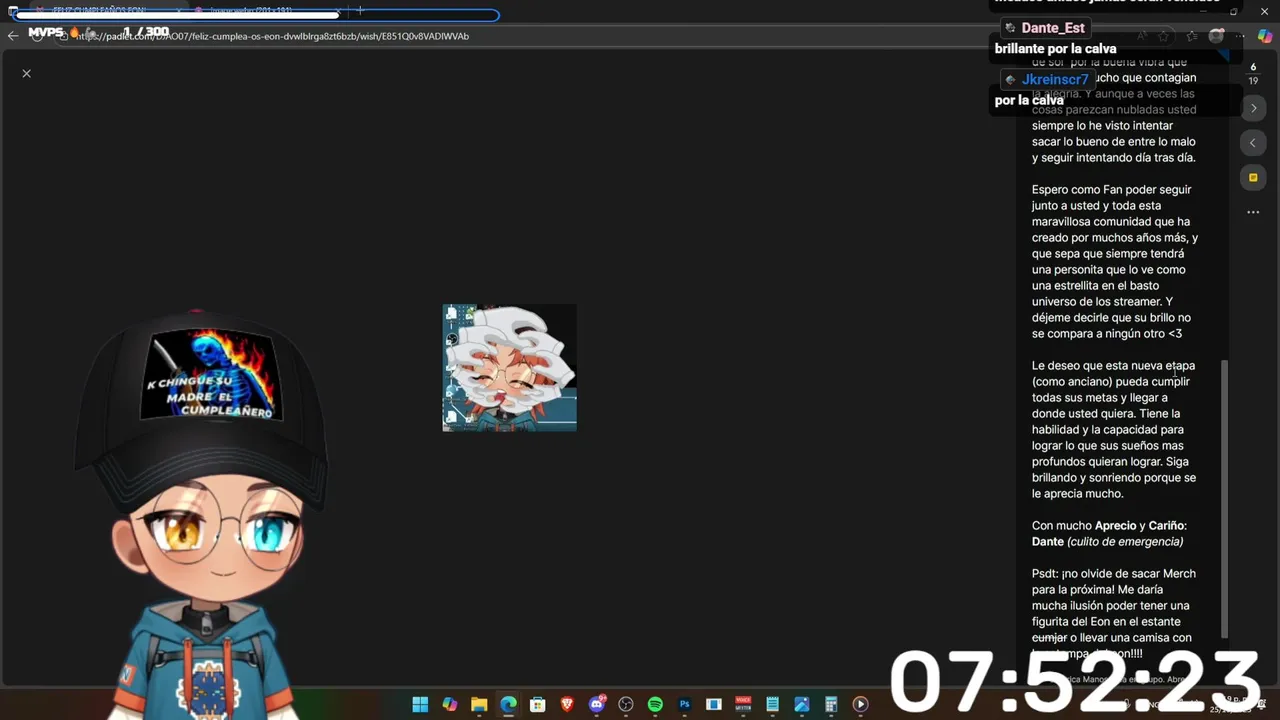Image resolution: width=1280 pixels, height=720 pixels.
Task: Go to the previous Padlet post
Action: click(1253, 143)
